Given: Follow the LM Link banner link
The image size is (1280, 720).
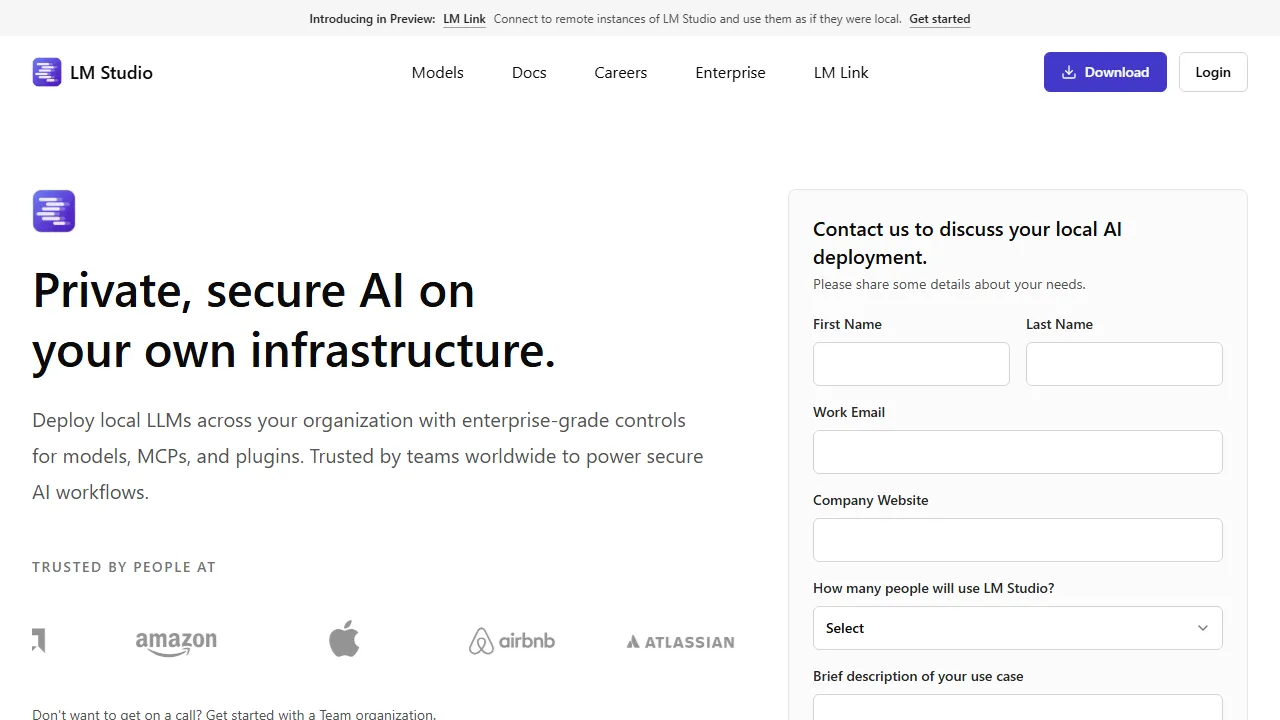Looking at the screenshot, I should pyautogui.click(x=465, y=19).
